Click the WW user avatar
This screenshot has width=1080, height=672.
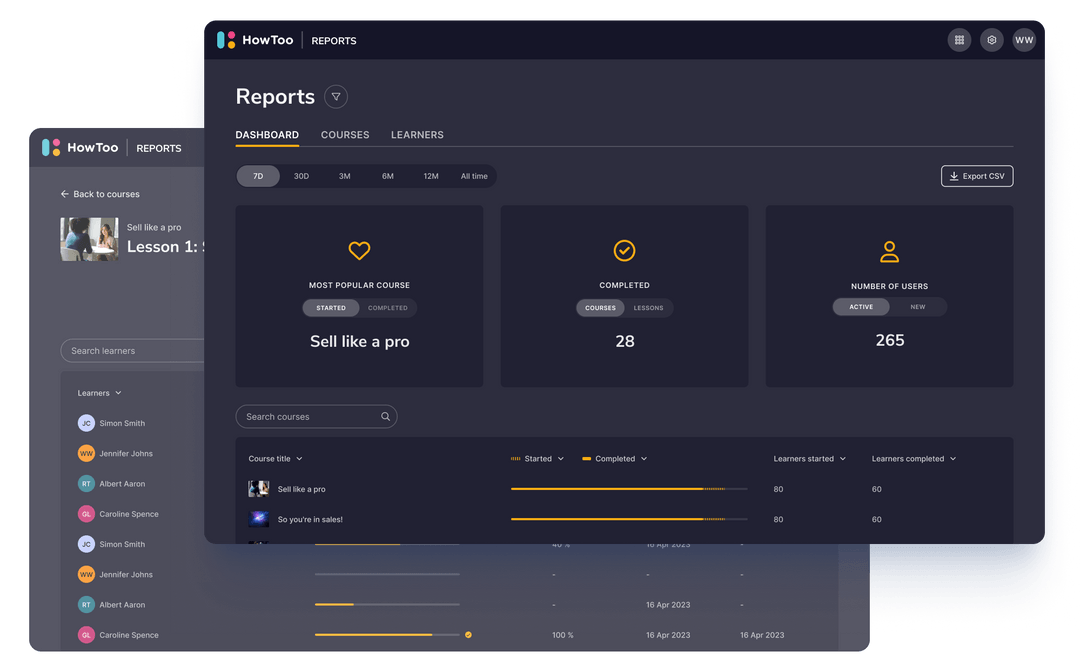(x=1024, y=40)
